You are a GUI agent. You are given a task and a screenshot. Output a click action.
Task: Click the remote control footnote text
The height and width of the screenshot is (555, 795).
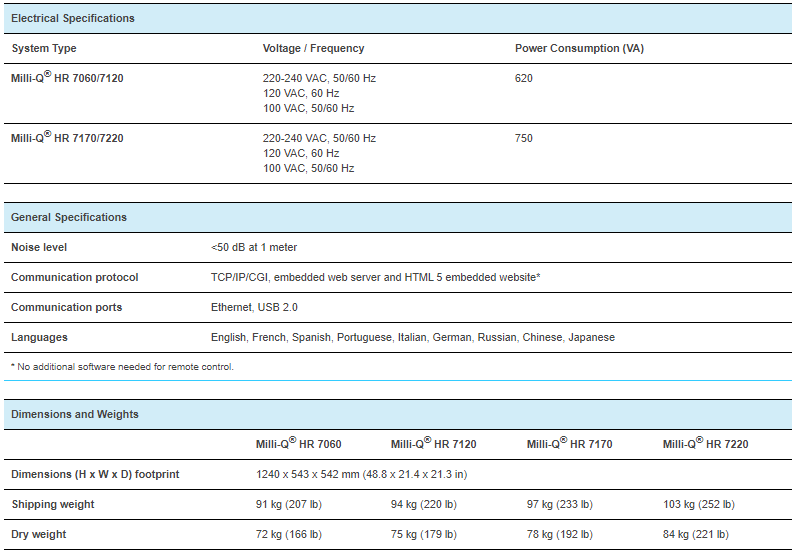(122, 367)
